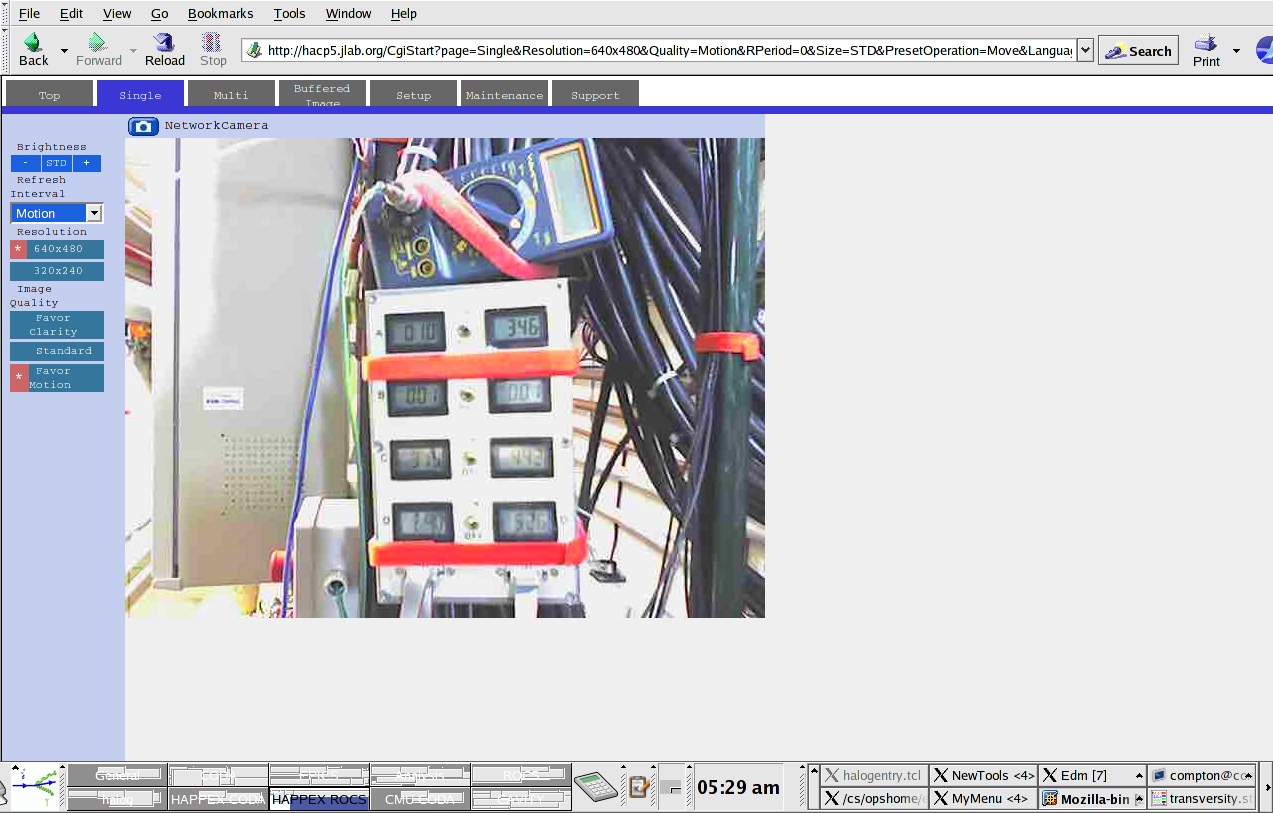This screenshot has width=1273, height=813.
Task: Click the clipboard icon in panel
Action: coord(640,787)
